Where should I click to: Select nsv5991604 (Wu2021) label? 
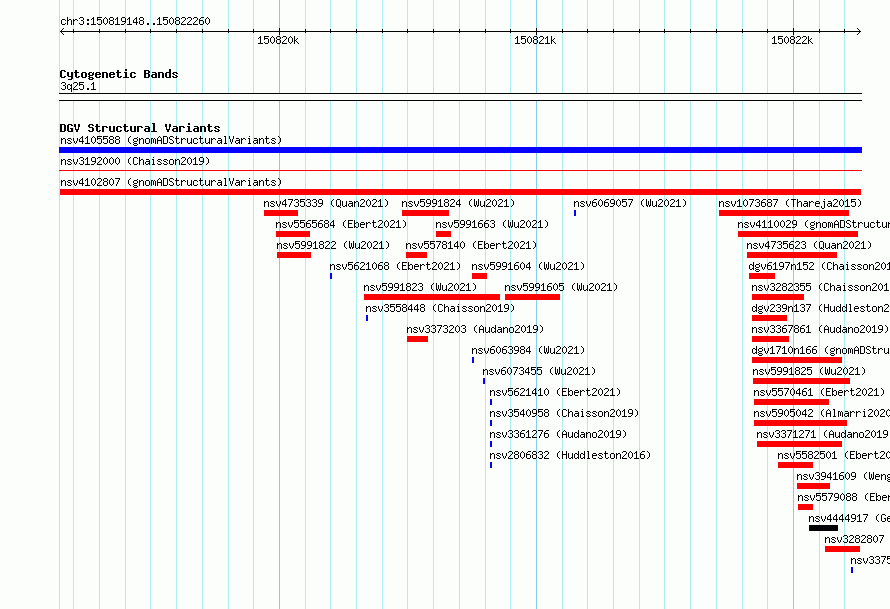pyautogui.click(x=528, y=266)
